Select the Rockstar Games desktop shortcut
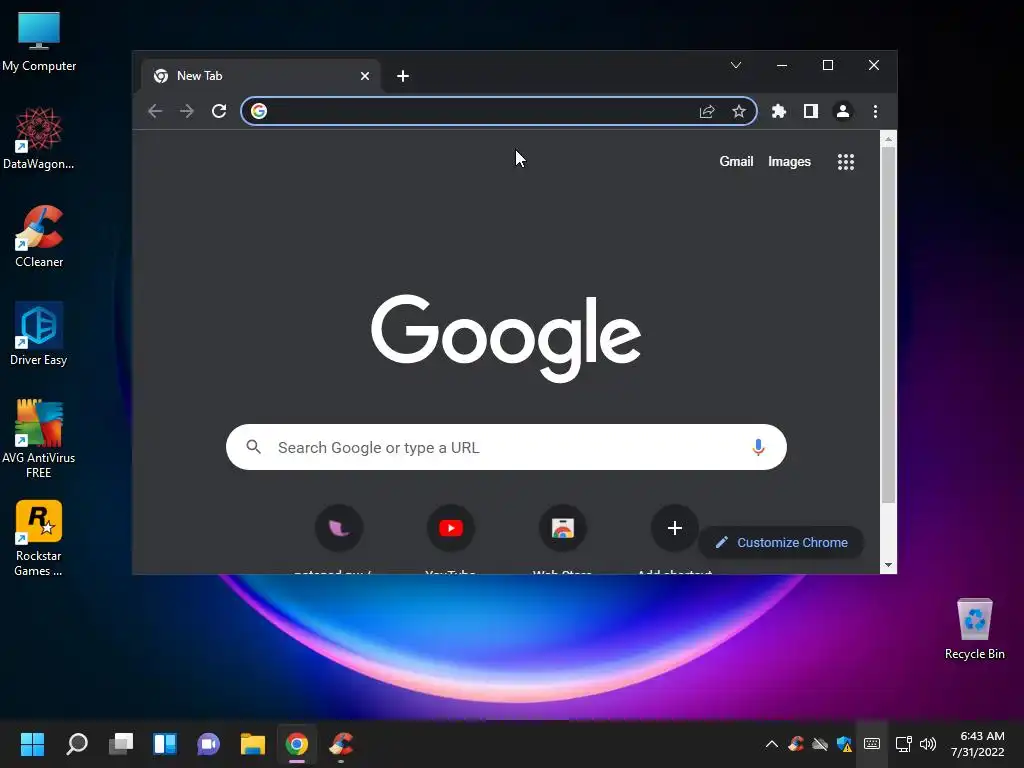 click(39, 538)
